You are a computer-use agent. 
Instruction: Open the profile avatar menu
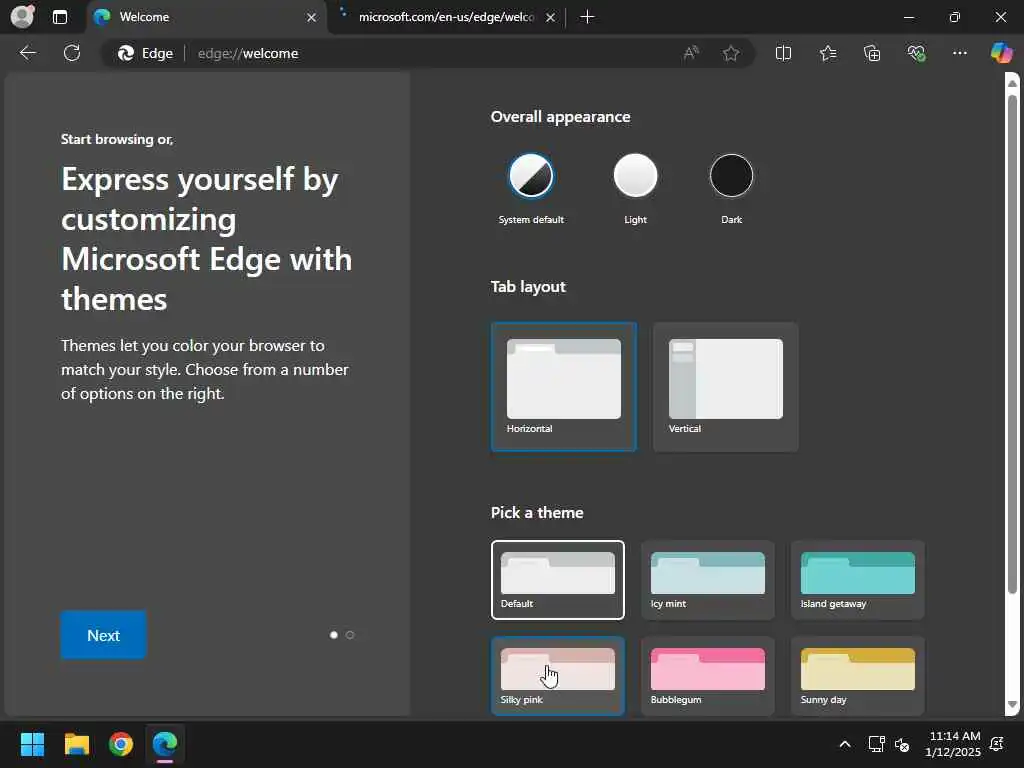click(22, 16)
